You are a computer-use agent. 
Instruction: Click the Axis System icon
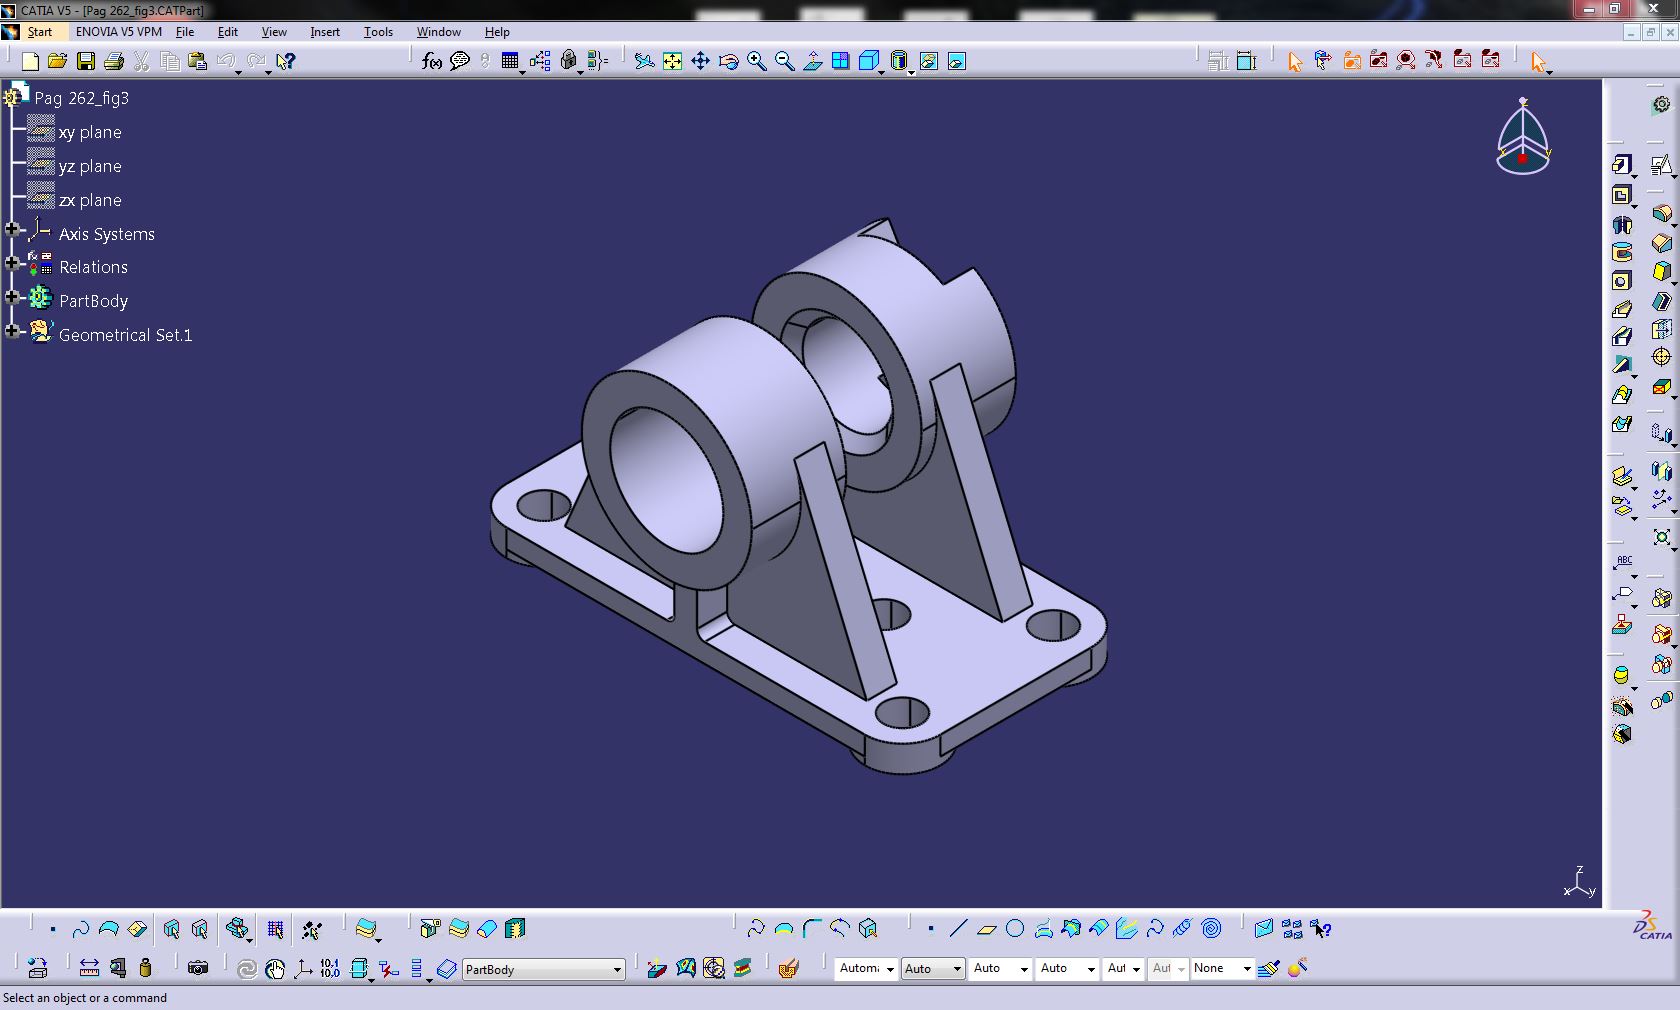coord(303,968)
